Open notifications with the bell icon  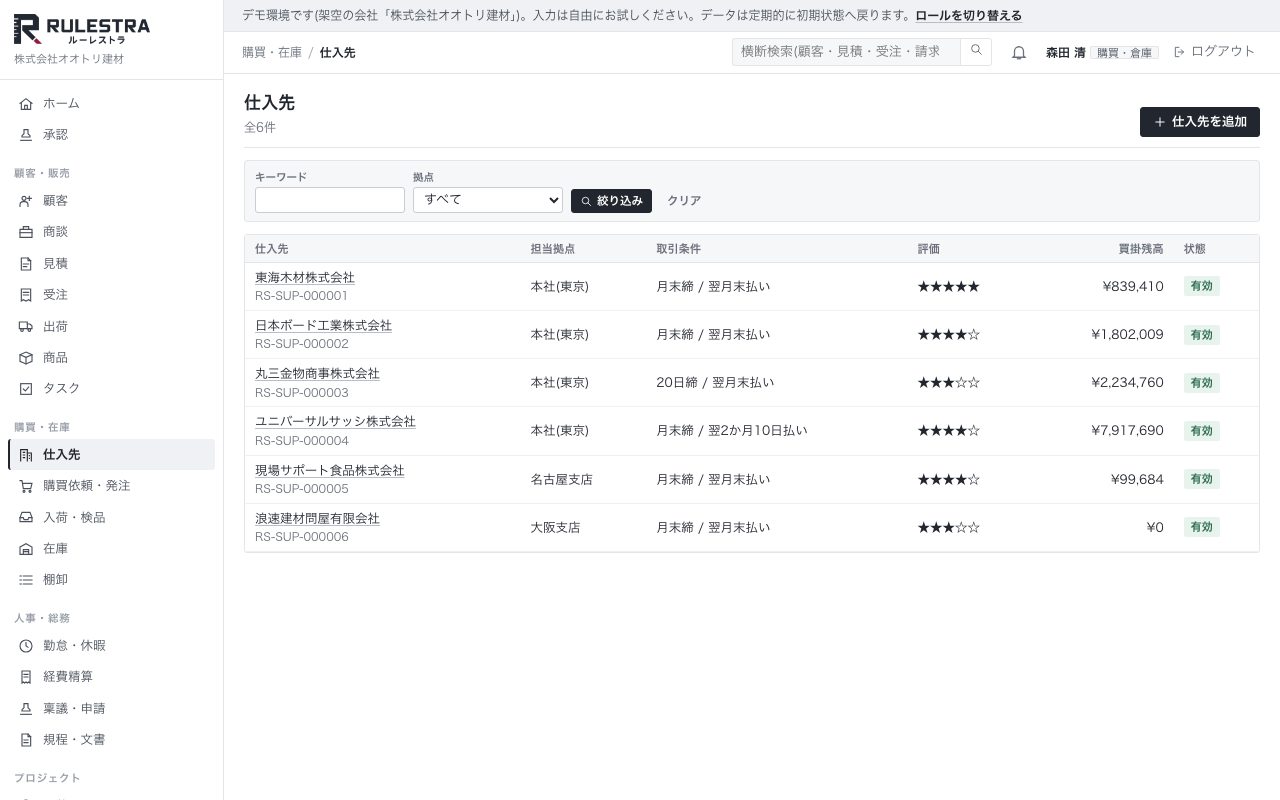1019,53
